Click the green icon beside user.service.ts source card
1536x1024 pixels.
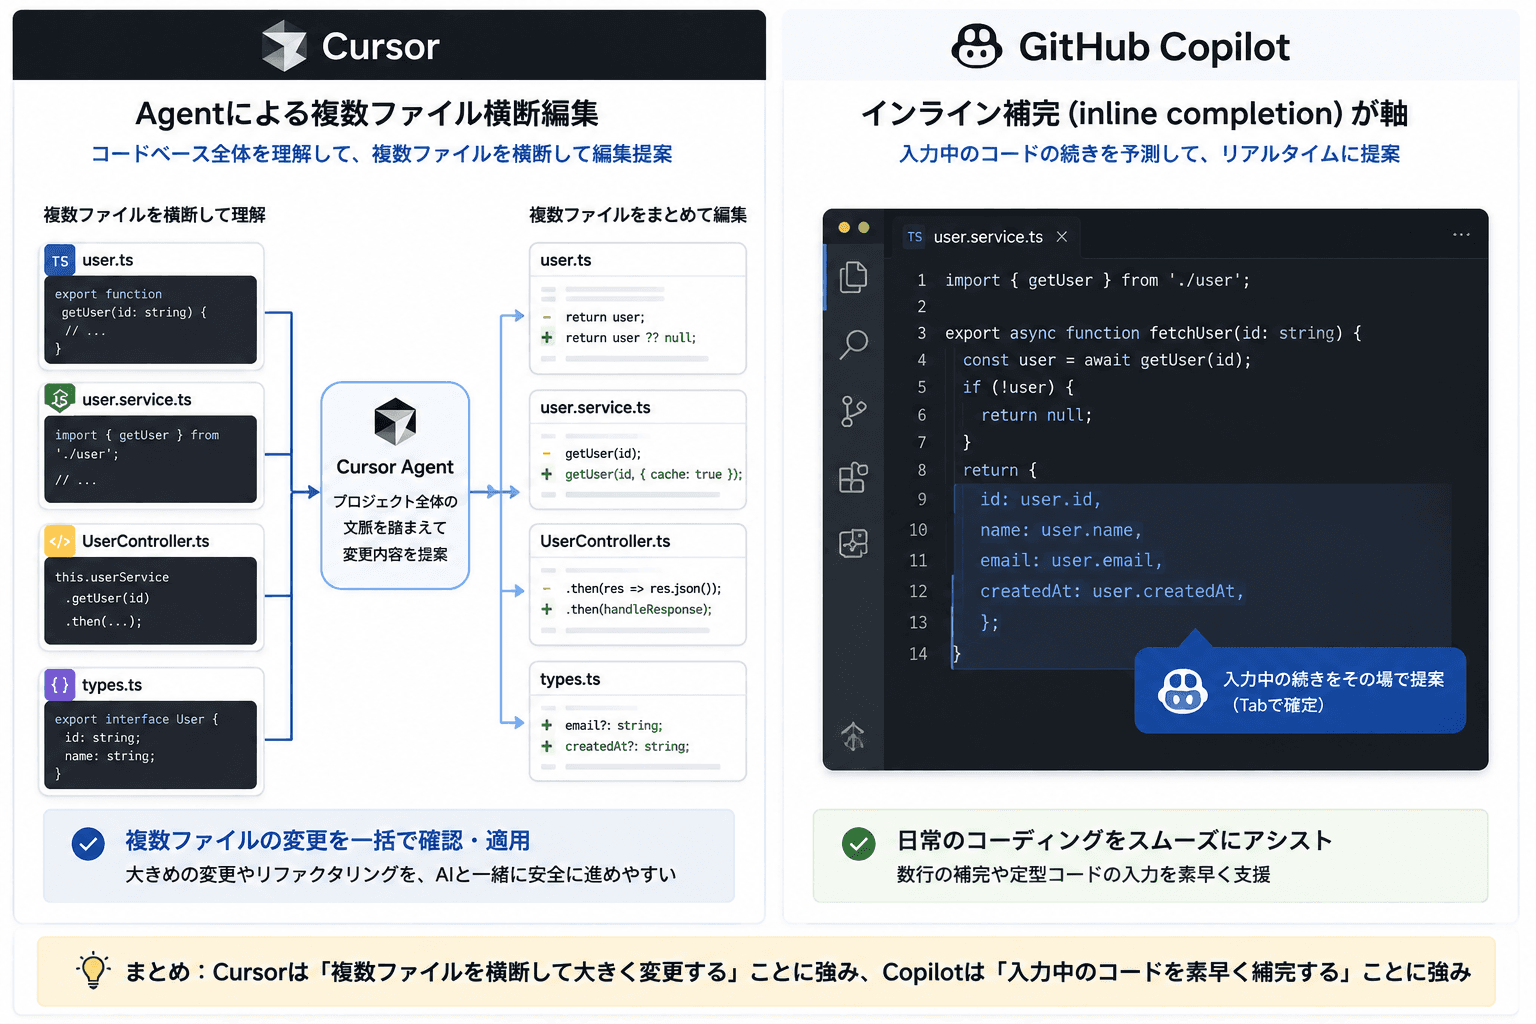click(x=60, y=399)
